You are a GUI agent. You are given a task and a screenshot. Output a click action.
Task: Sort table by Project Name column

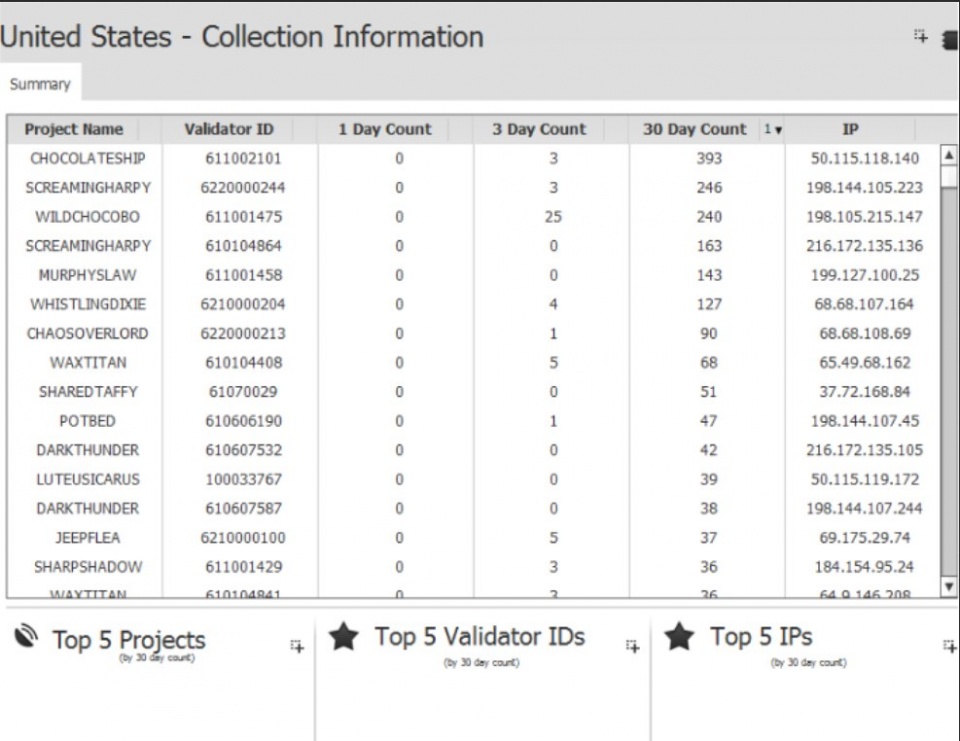point(74,129)
